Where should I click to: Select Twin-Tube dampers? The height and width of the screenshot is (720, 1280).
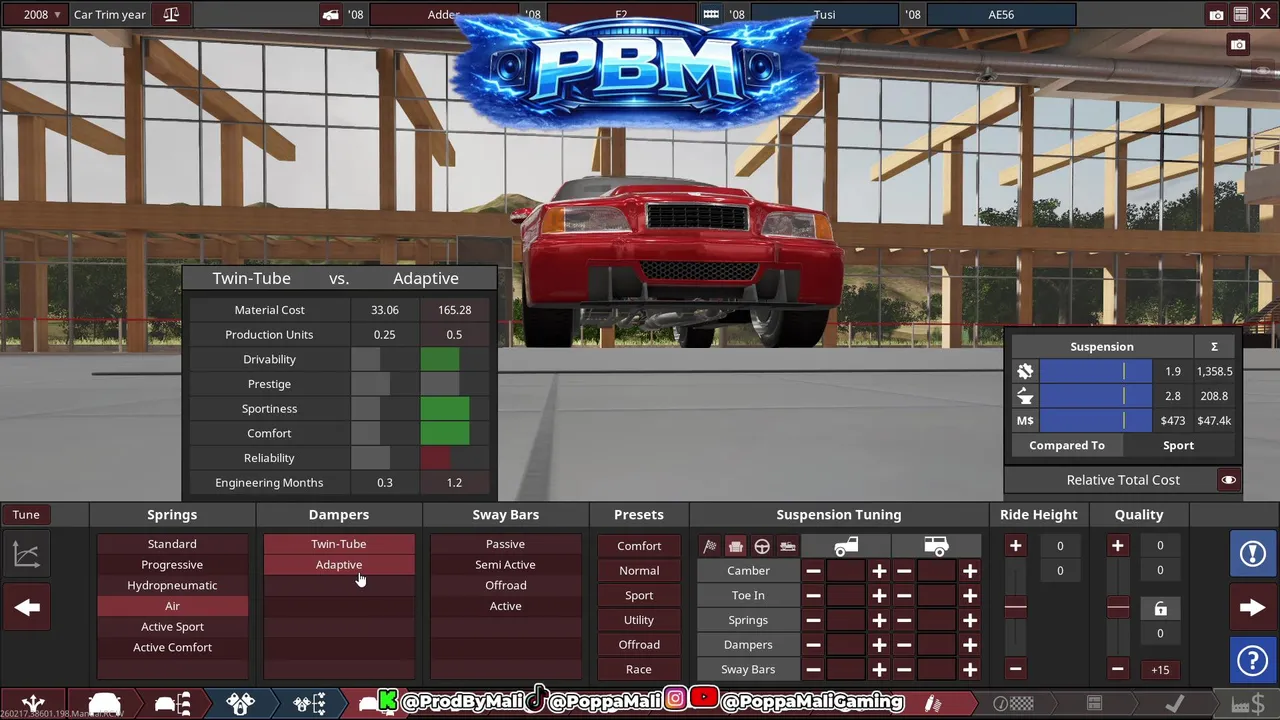tap(339, 544)
